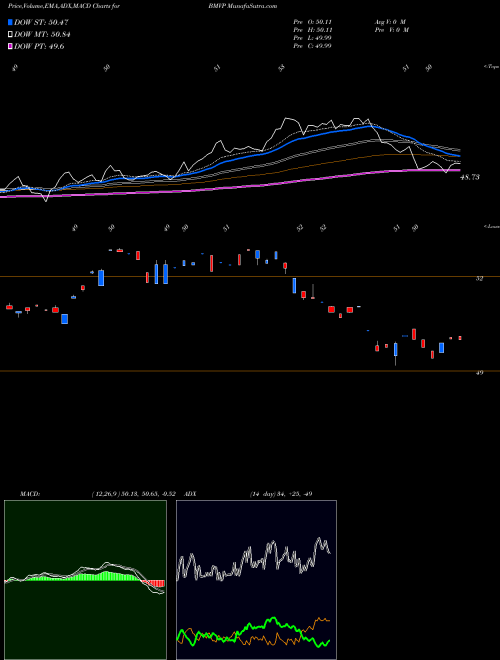Click the 'Avg V: 0 M' volume text
This screenshot has height=660, width=500.
pyautogui.click(x=389, y=21)
